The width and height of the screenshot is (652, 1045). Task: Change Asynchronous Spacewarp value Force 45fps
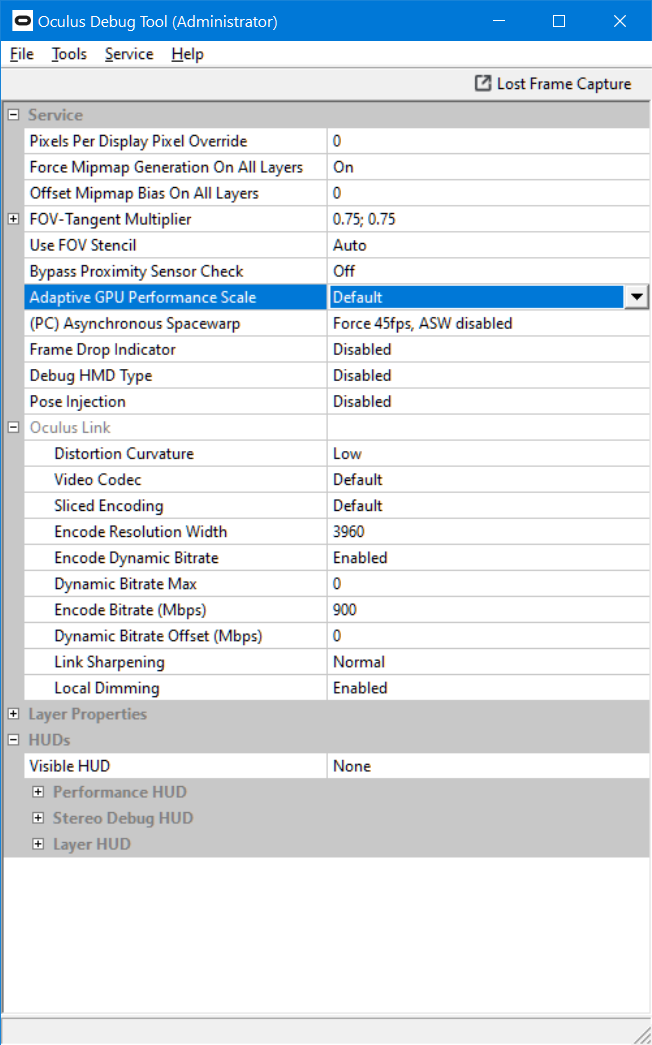coord(488,323)
